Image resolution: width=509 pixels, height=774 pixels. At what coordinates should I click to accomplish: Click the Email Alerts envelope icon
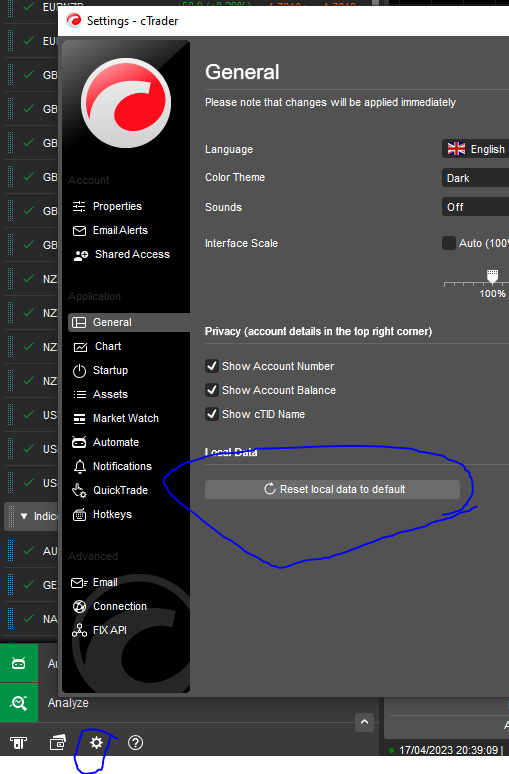point(79,231)
